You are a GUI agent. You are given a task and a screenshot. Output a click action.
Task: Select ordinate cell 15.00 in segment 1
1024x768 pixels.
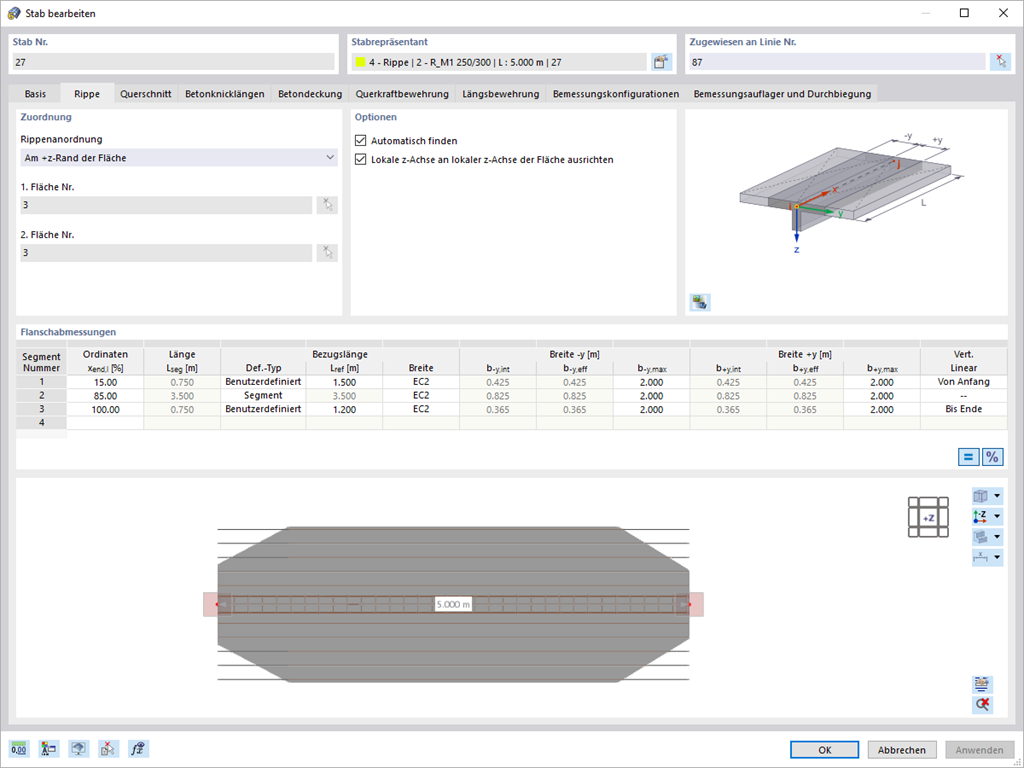tap(105, 382)
